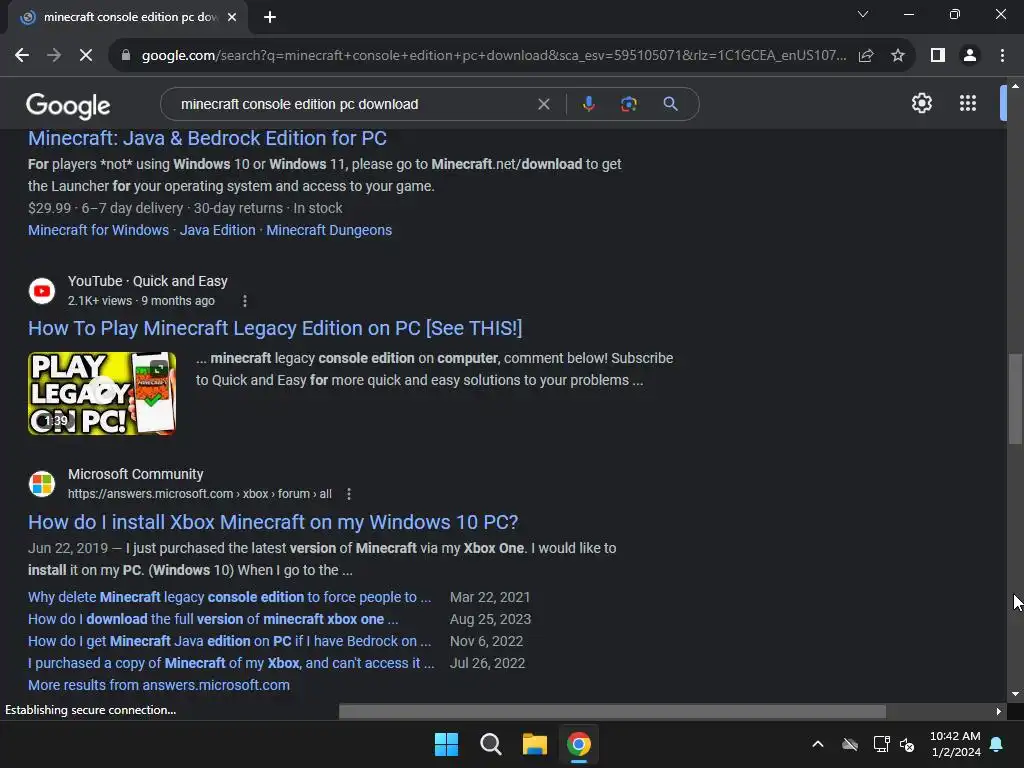Viewport: 1024px width, 768px height.
Task: Clear the Google search box
Action: (x=543, y=104)
